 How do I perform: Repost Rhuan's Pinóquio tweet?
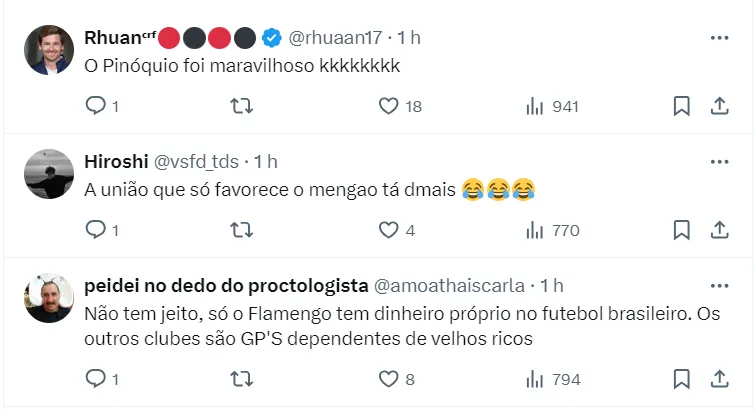click(x=241, y=106)
